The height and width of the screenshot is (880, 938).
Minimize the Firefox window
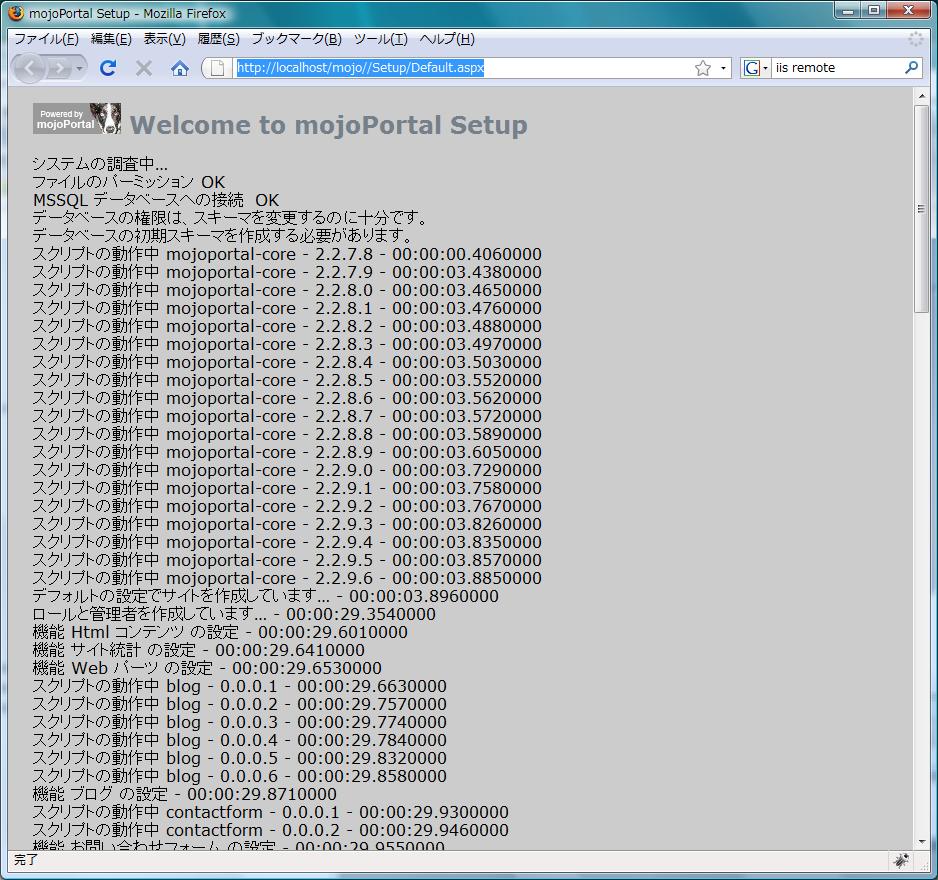[848, 10]
